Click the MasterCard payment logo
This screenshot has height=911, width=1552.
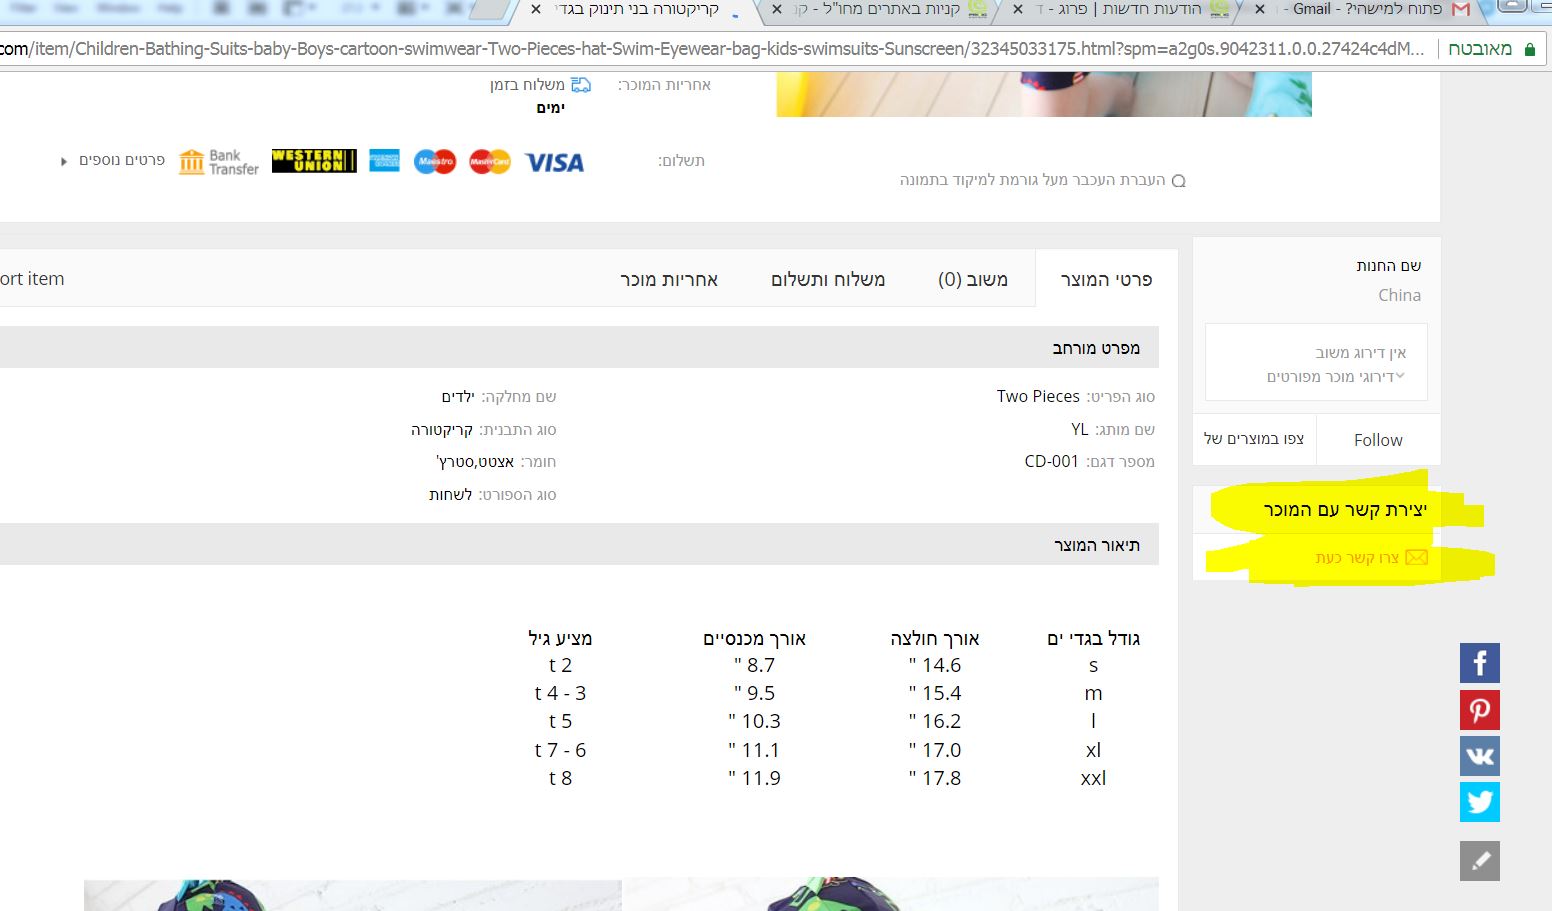490,161
